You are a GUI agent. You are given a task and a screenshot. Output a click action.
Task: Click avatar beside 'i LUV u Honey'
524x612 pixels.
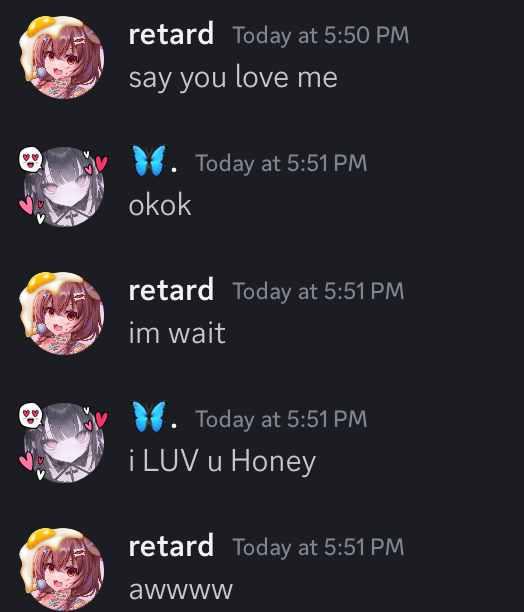click(63, 442)
